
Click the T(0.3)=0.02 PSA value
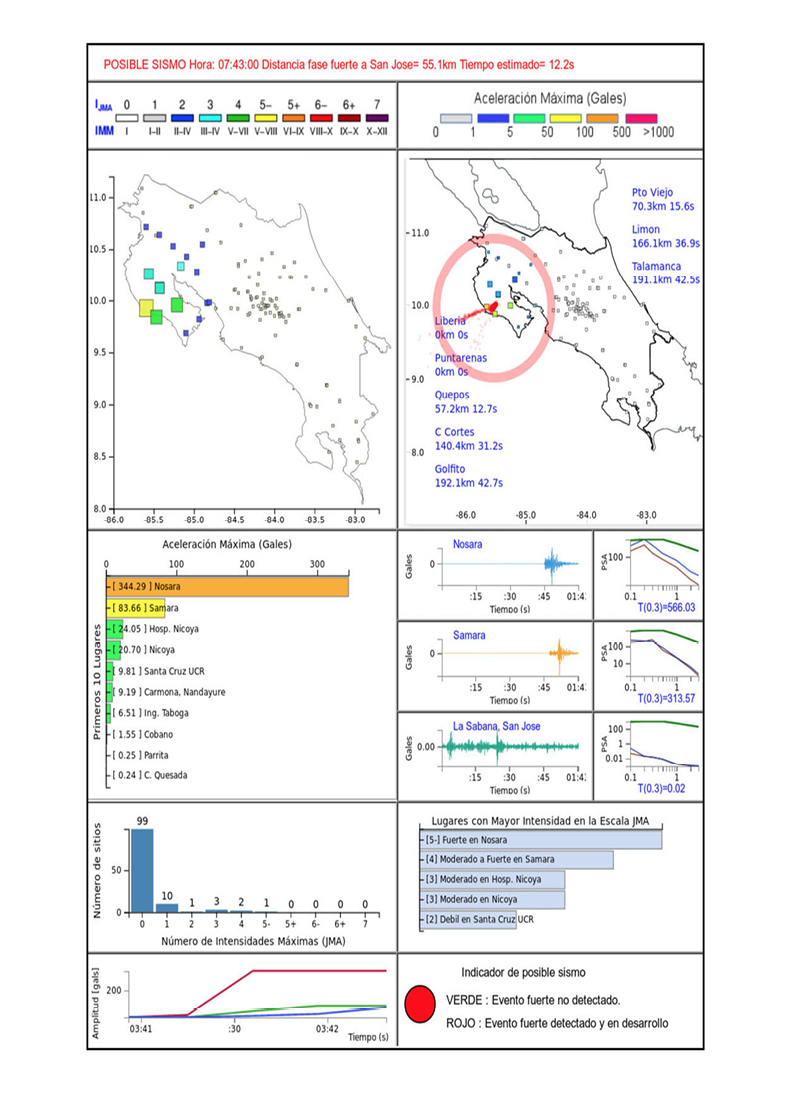(x=661, y=789)
